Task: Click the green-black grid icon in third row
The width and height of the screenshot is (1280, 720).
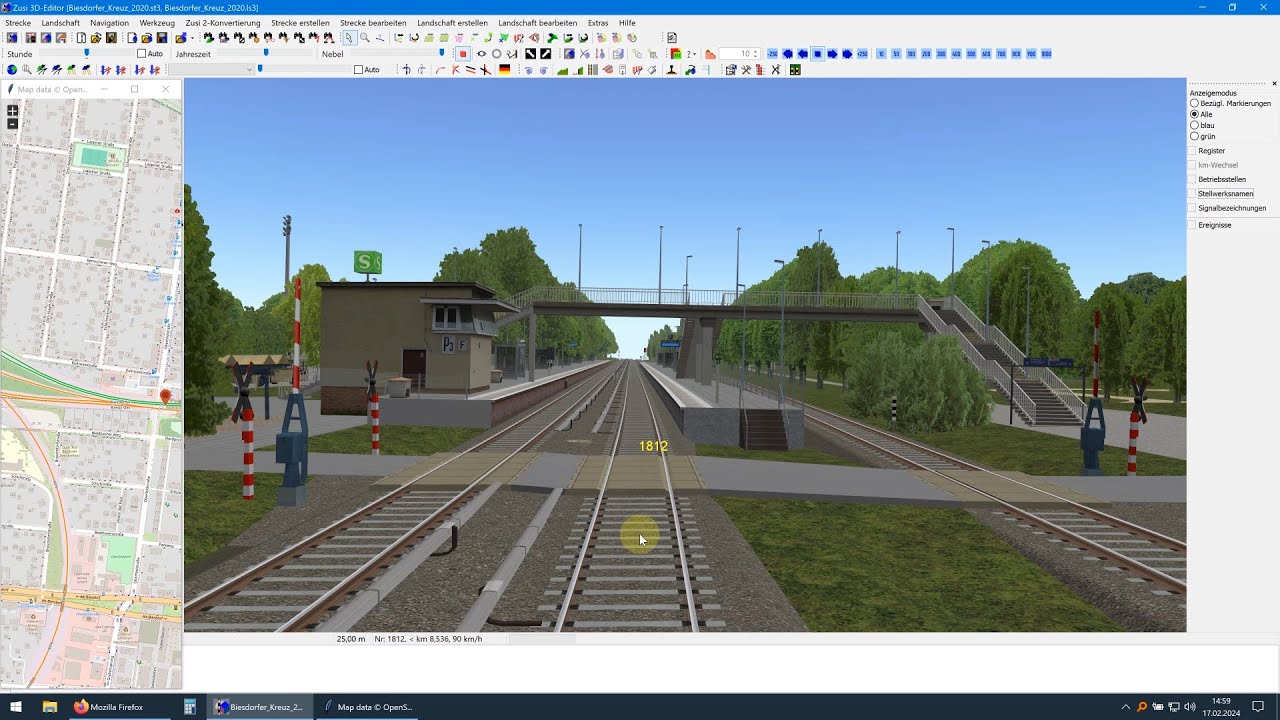Action: (795, 70)
